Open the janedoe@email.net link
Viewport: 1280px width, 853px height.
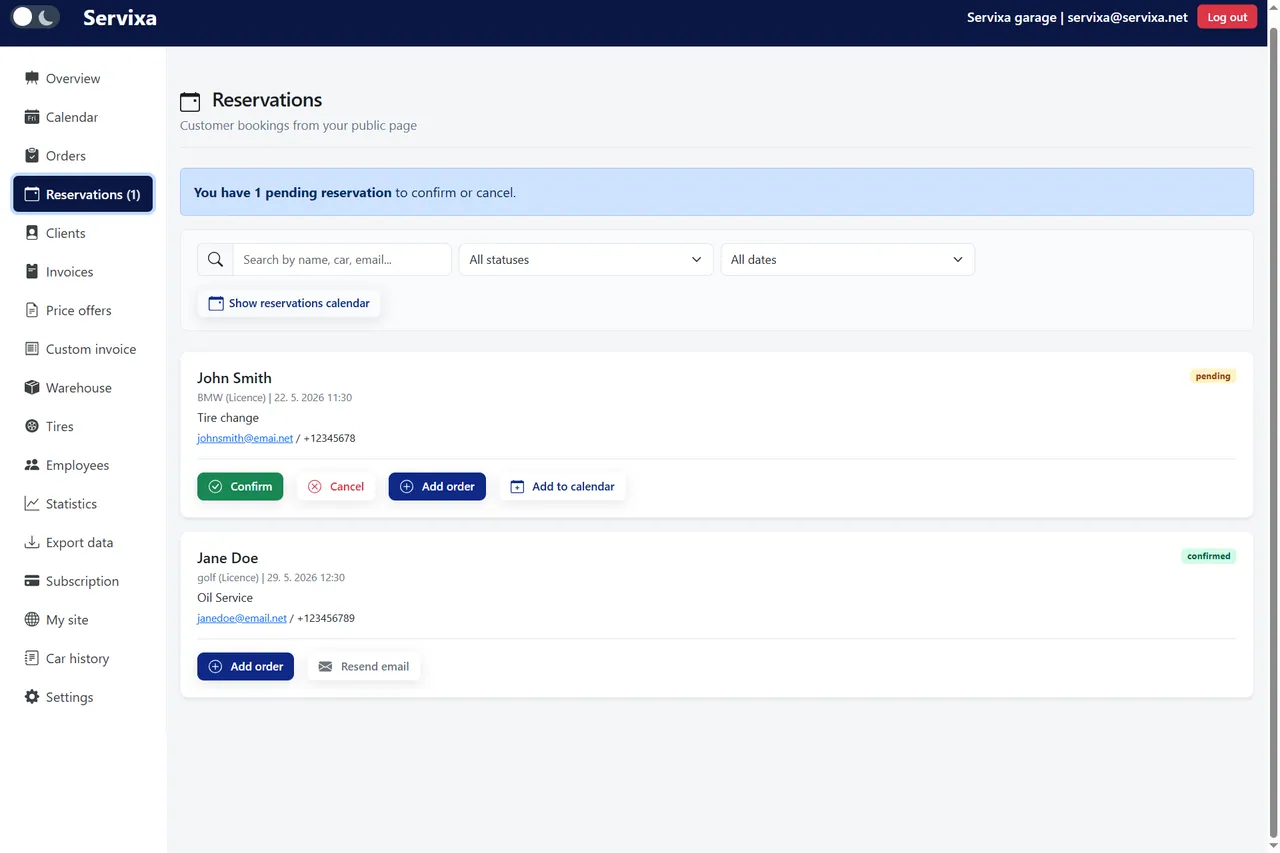242,618
